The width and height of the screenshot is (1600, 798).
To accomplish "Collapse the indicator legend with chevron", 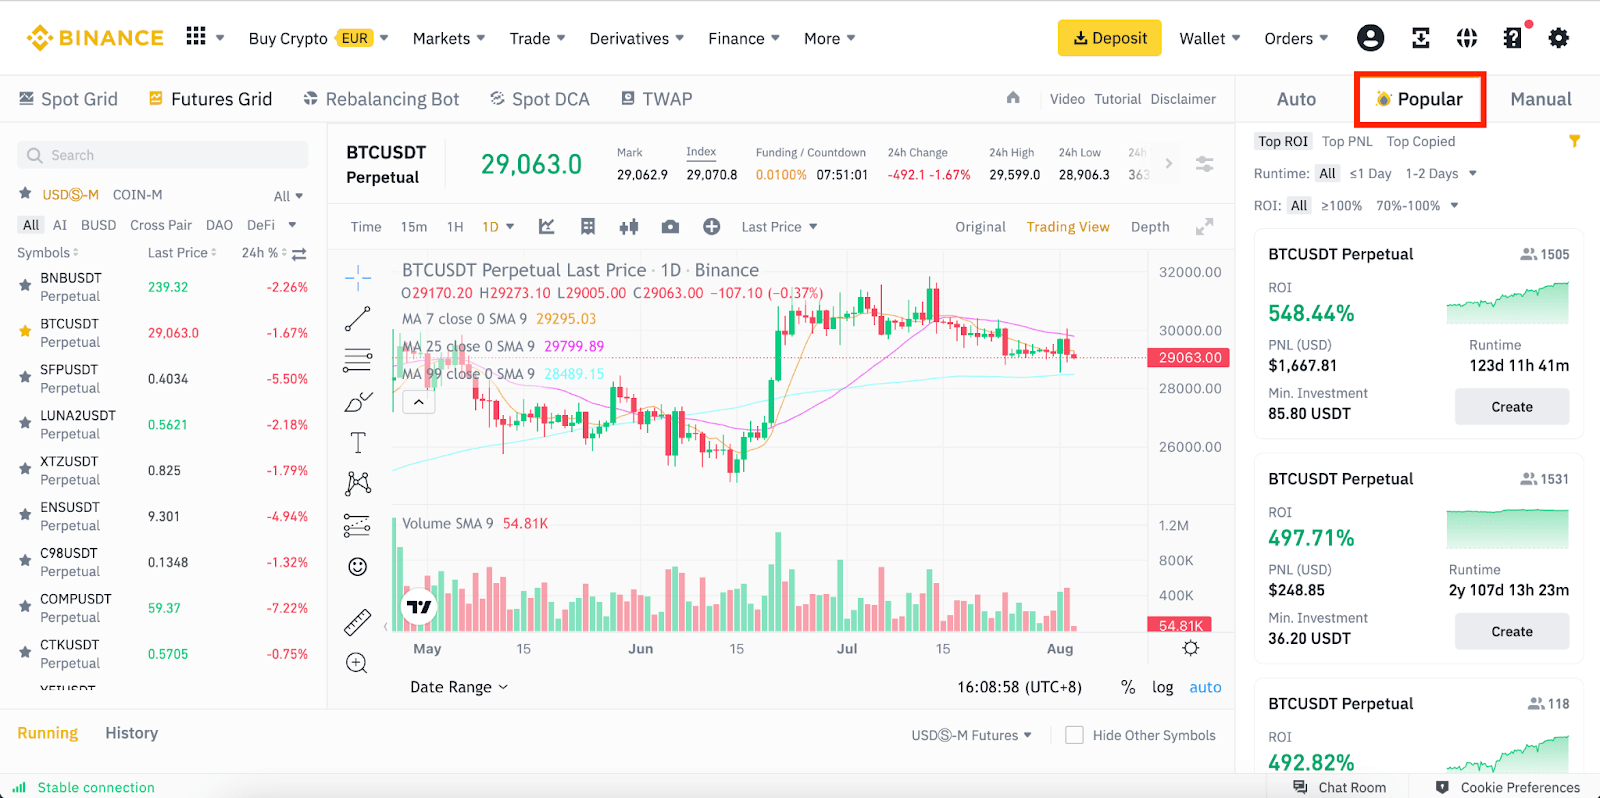I will point(418,402).
